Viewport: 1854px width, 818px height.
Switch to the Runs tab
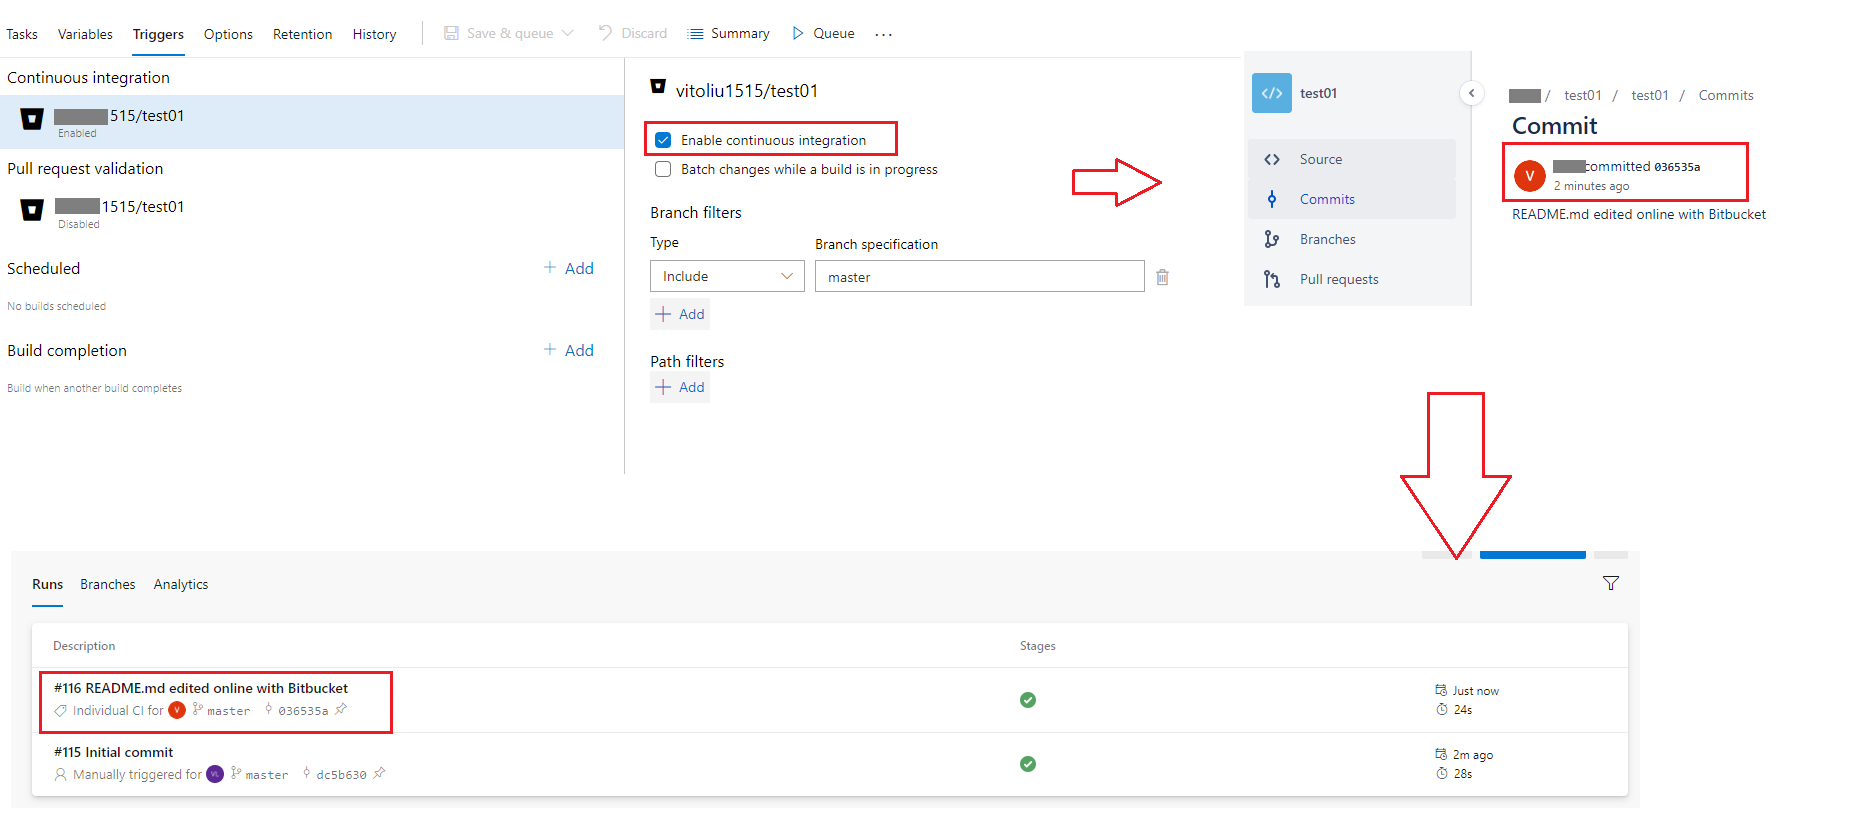(47, 584)
